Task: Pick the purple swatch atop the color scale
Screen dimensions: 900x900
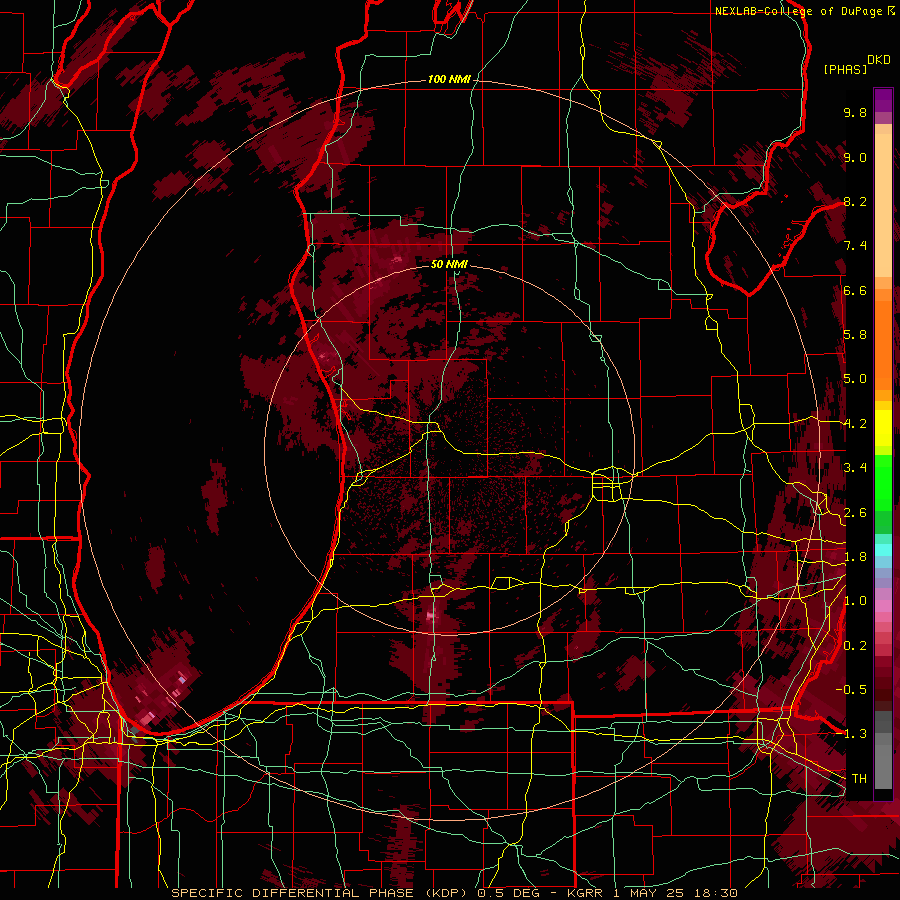Action: pyautogui.click(x=883, y=100)
